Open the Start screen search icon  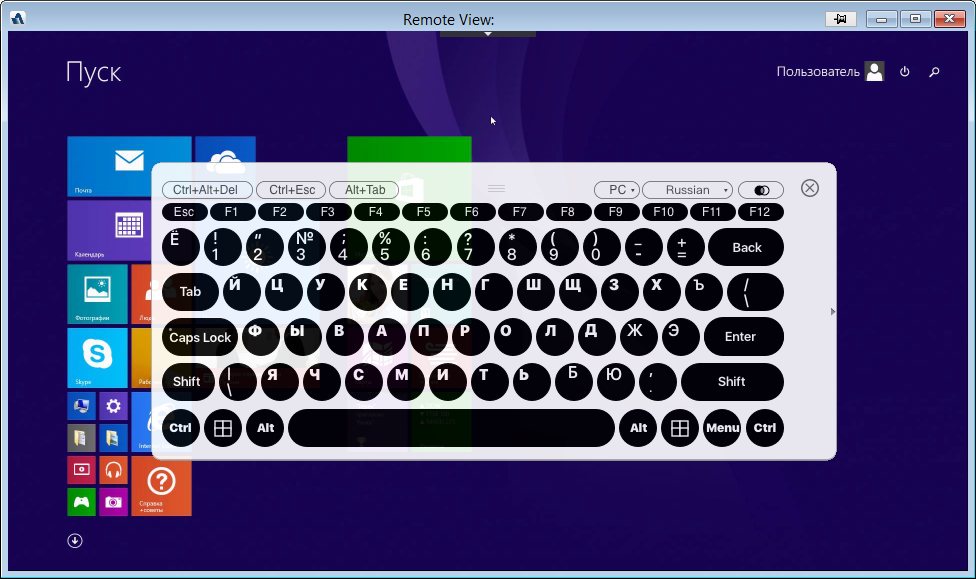(934, 72)
